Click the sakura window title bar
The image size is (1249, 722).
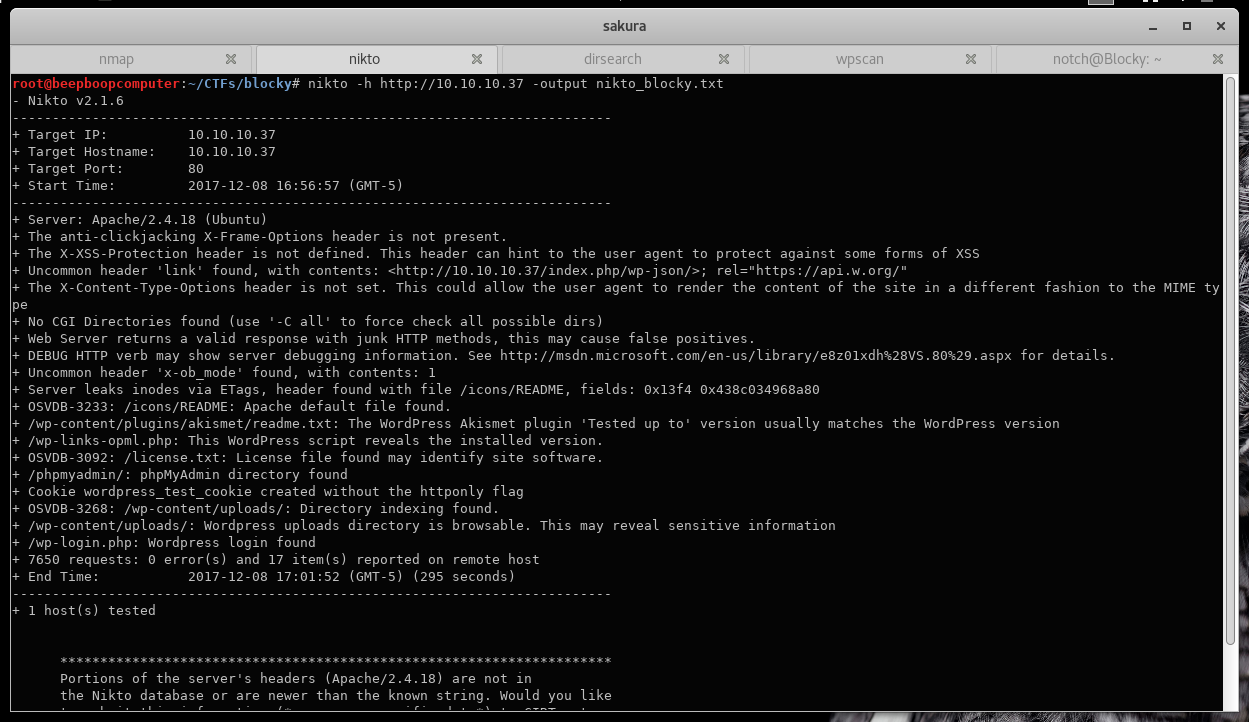coord(624,26)
